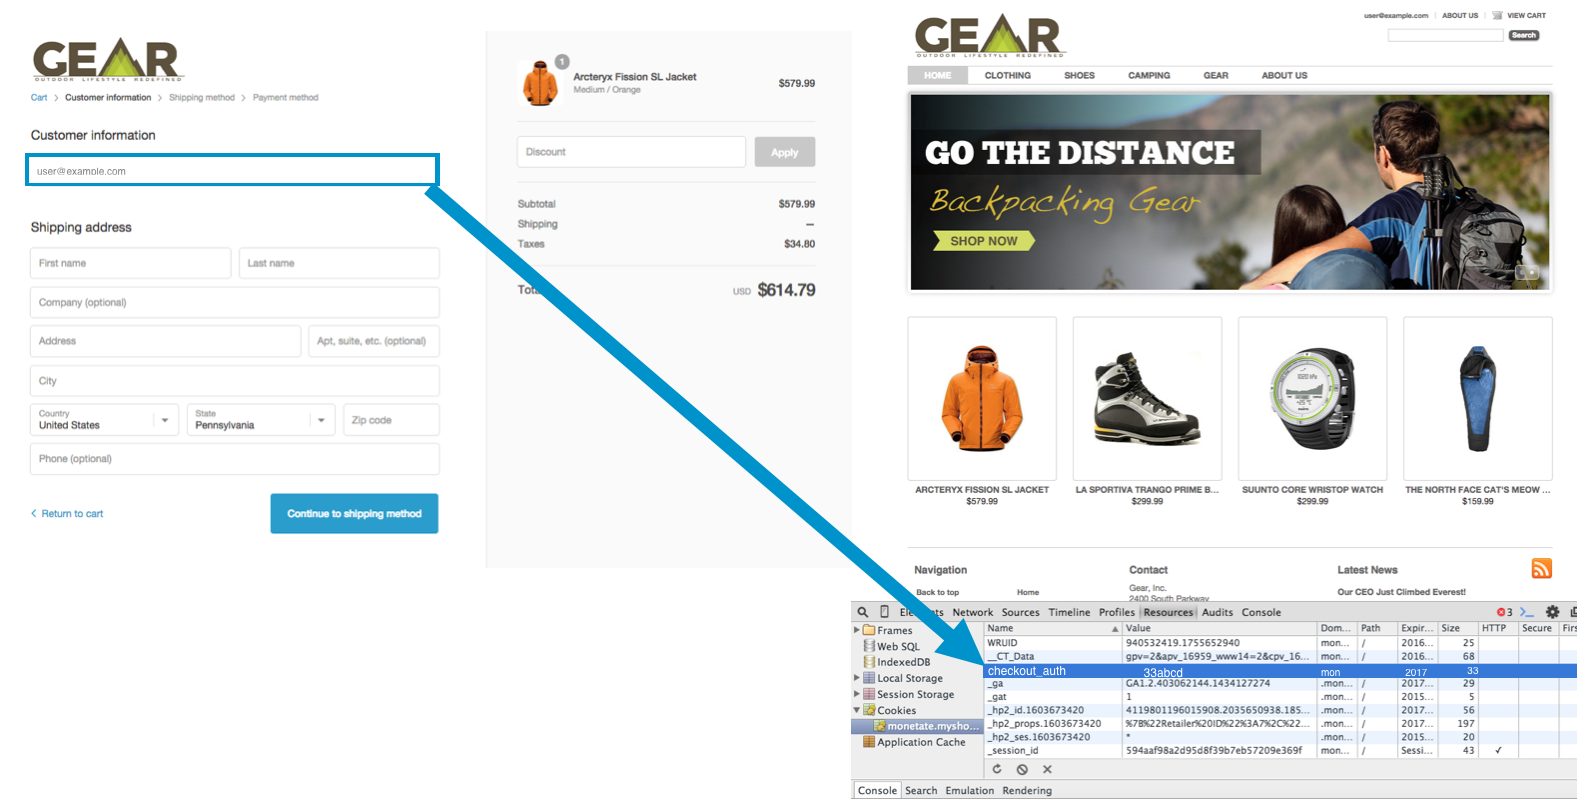1577x810 pixels.
Task: Open the Timeline tab in DevTools
Action: [x=1069, y=612]
